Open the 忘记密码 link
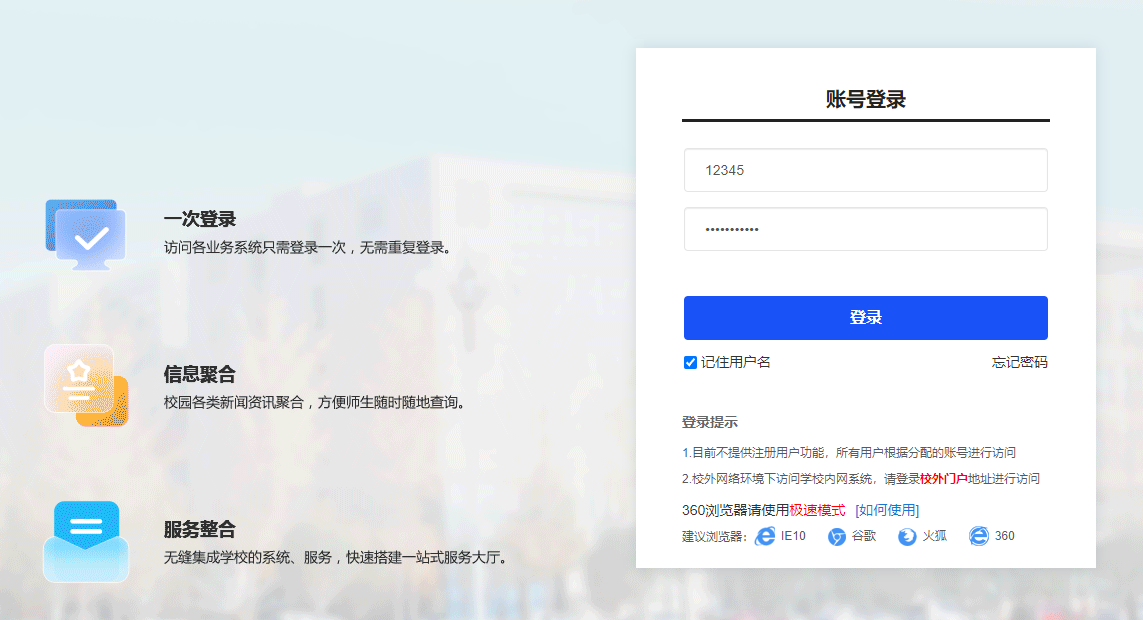Screen dimensions: 1143x620 (1019, 362)
